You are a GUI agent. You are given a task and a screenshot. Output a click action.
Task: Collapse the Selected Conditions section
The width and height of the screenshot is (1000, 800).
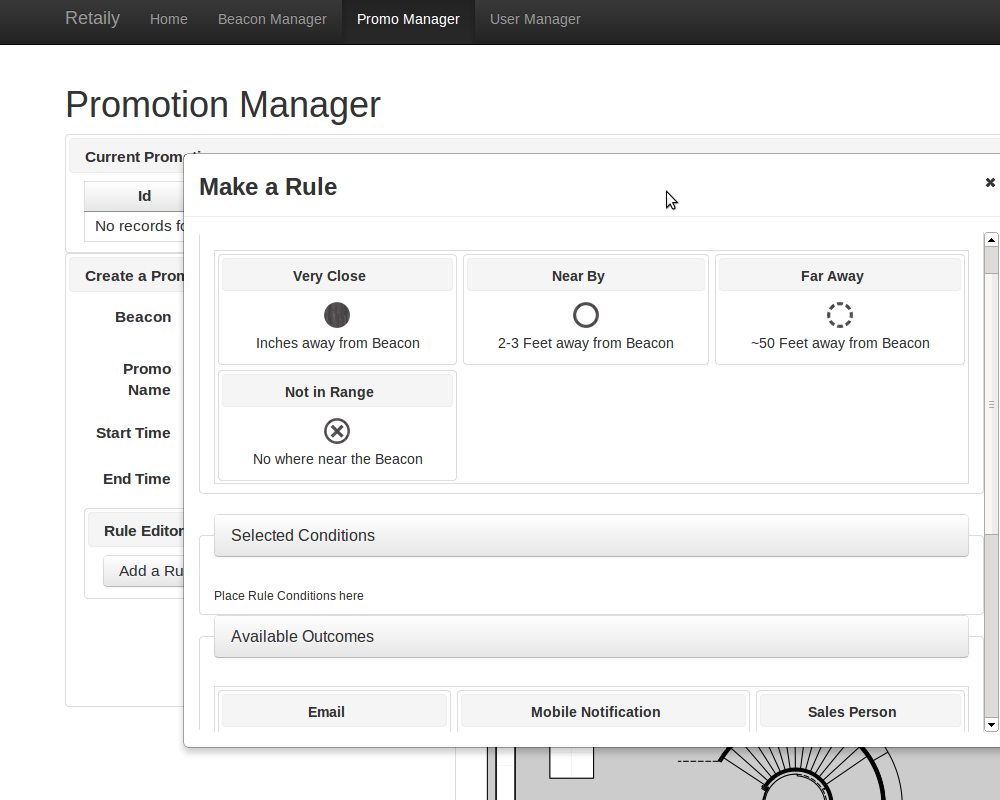click(x=591, y=535)
